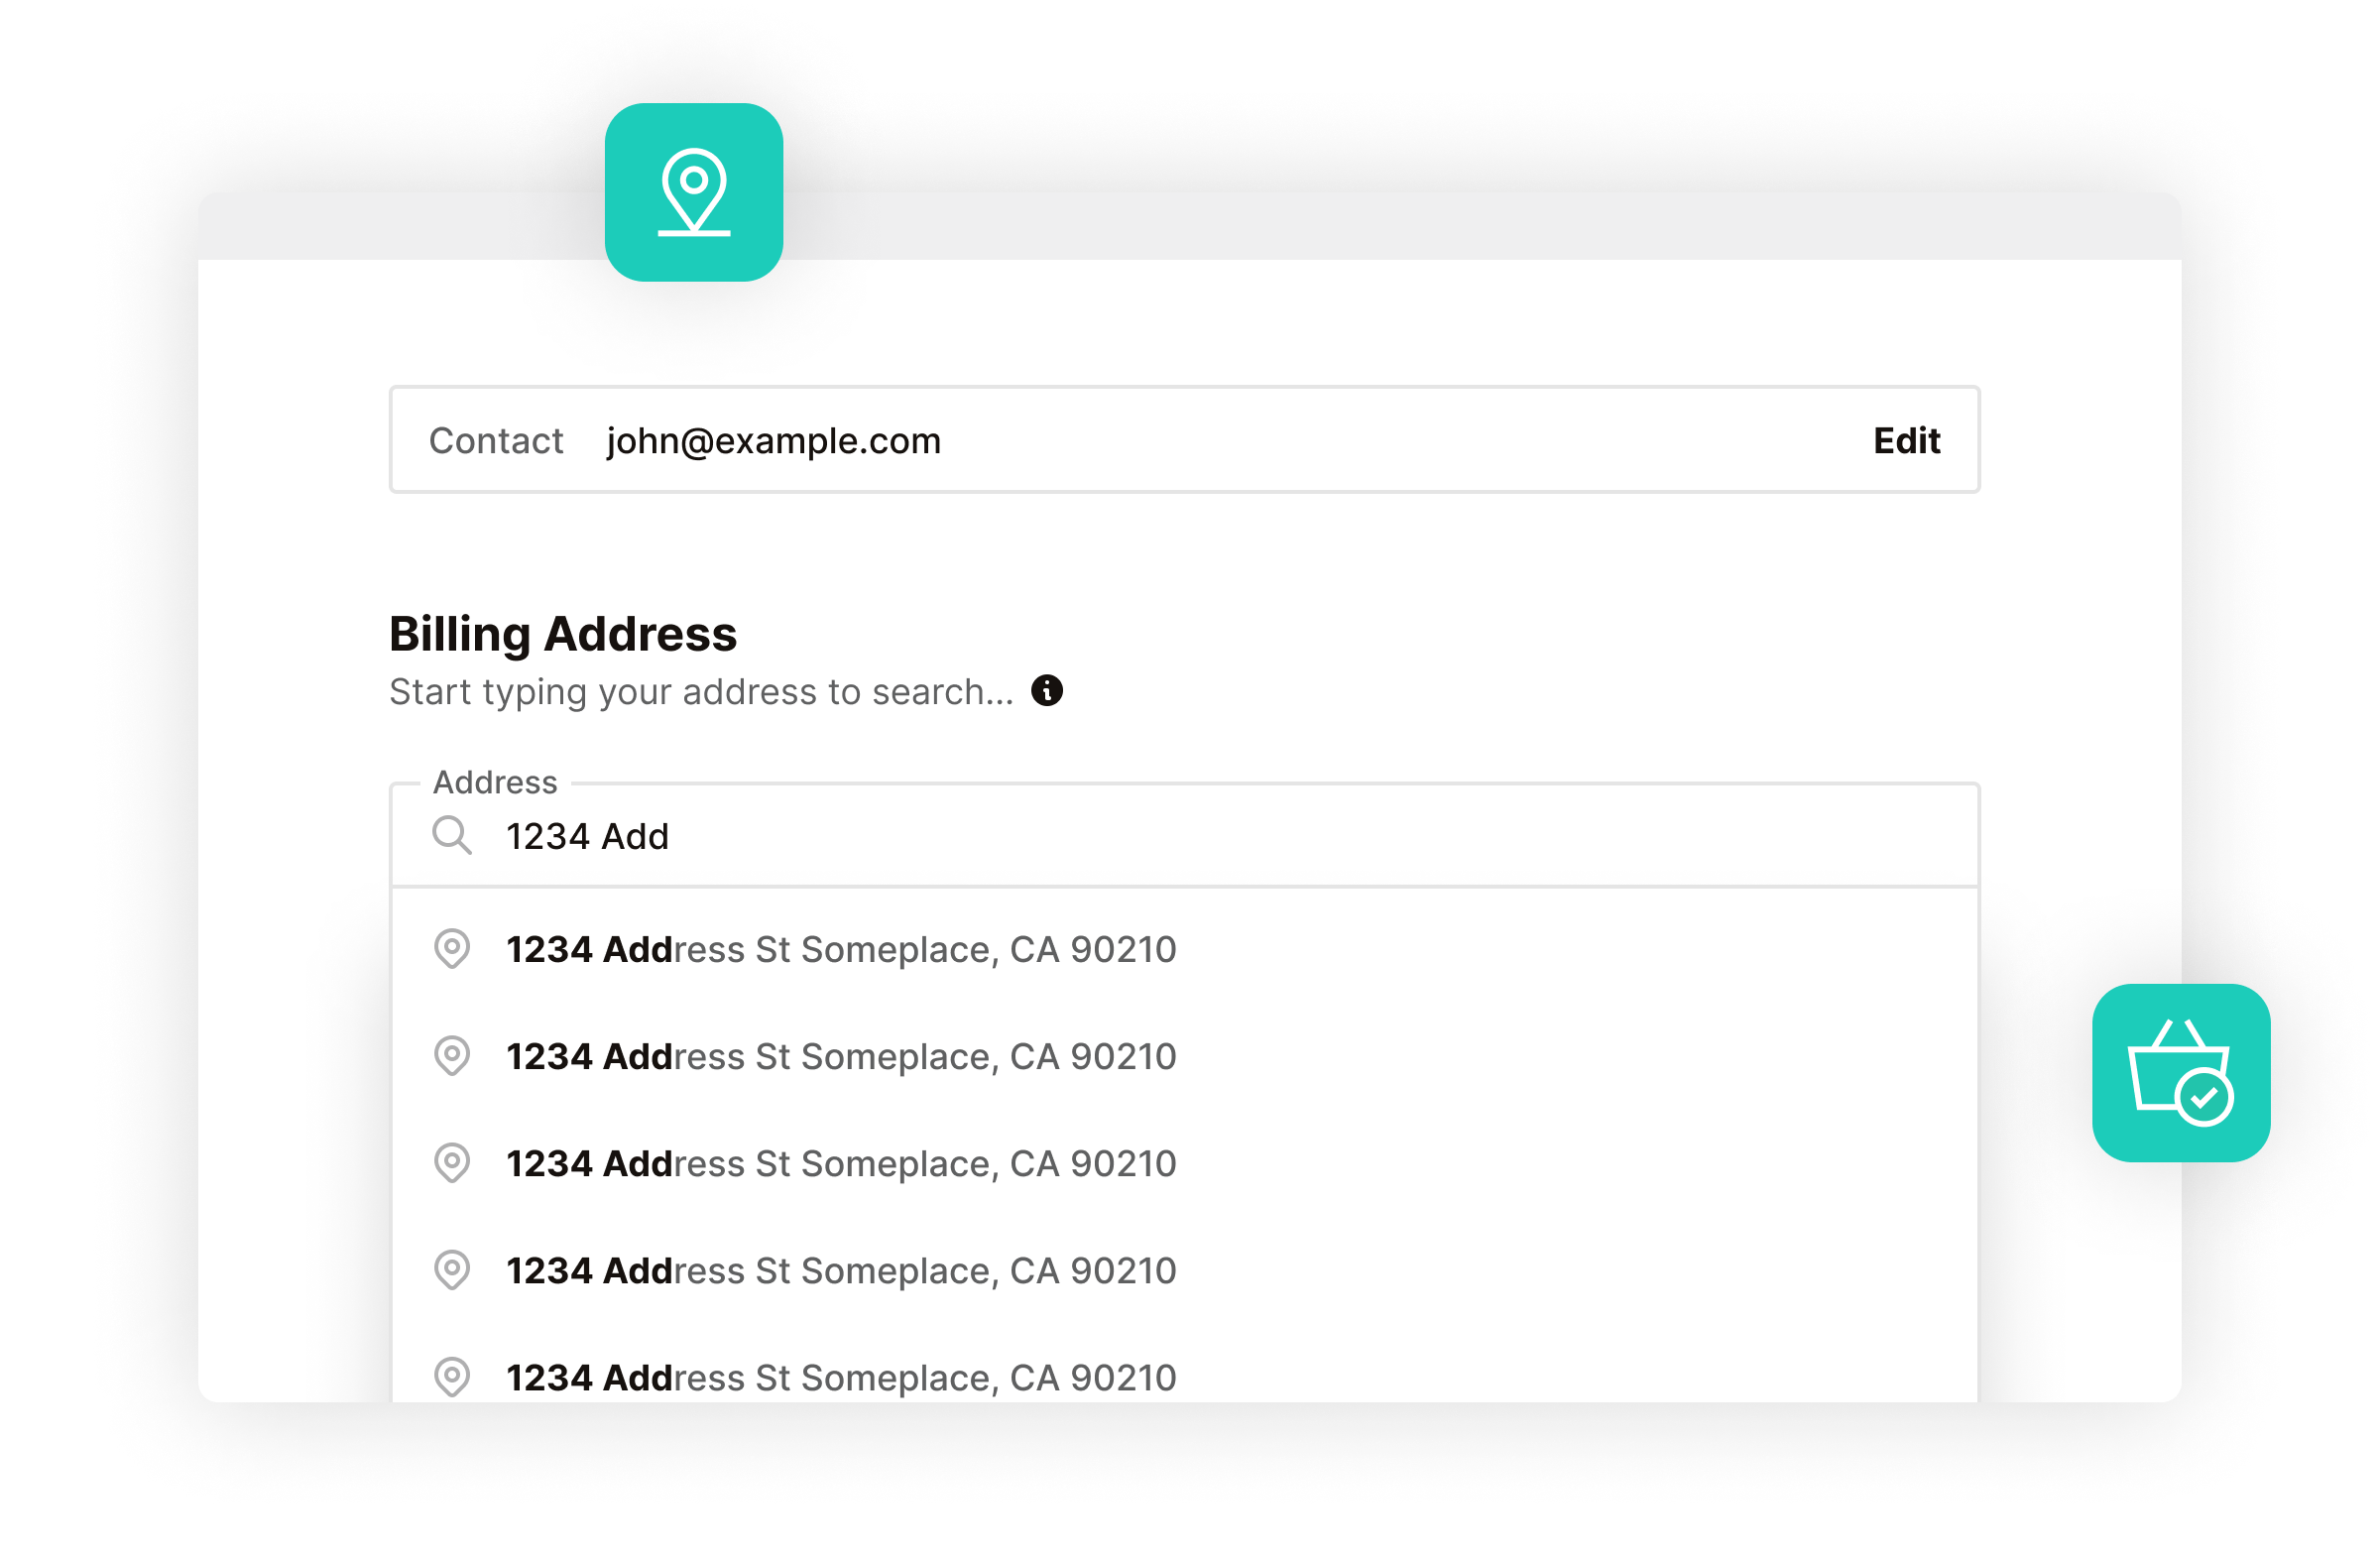The height and width of the screenshot is (1563, 2380).
Task: Select the first 1234 Address St suggestion
Action: coord(840,949)
